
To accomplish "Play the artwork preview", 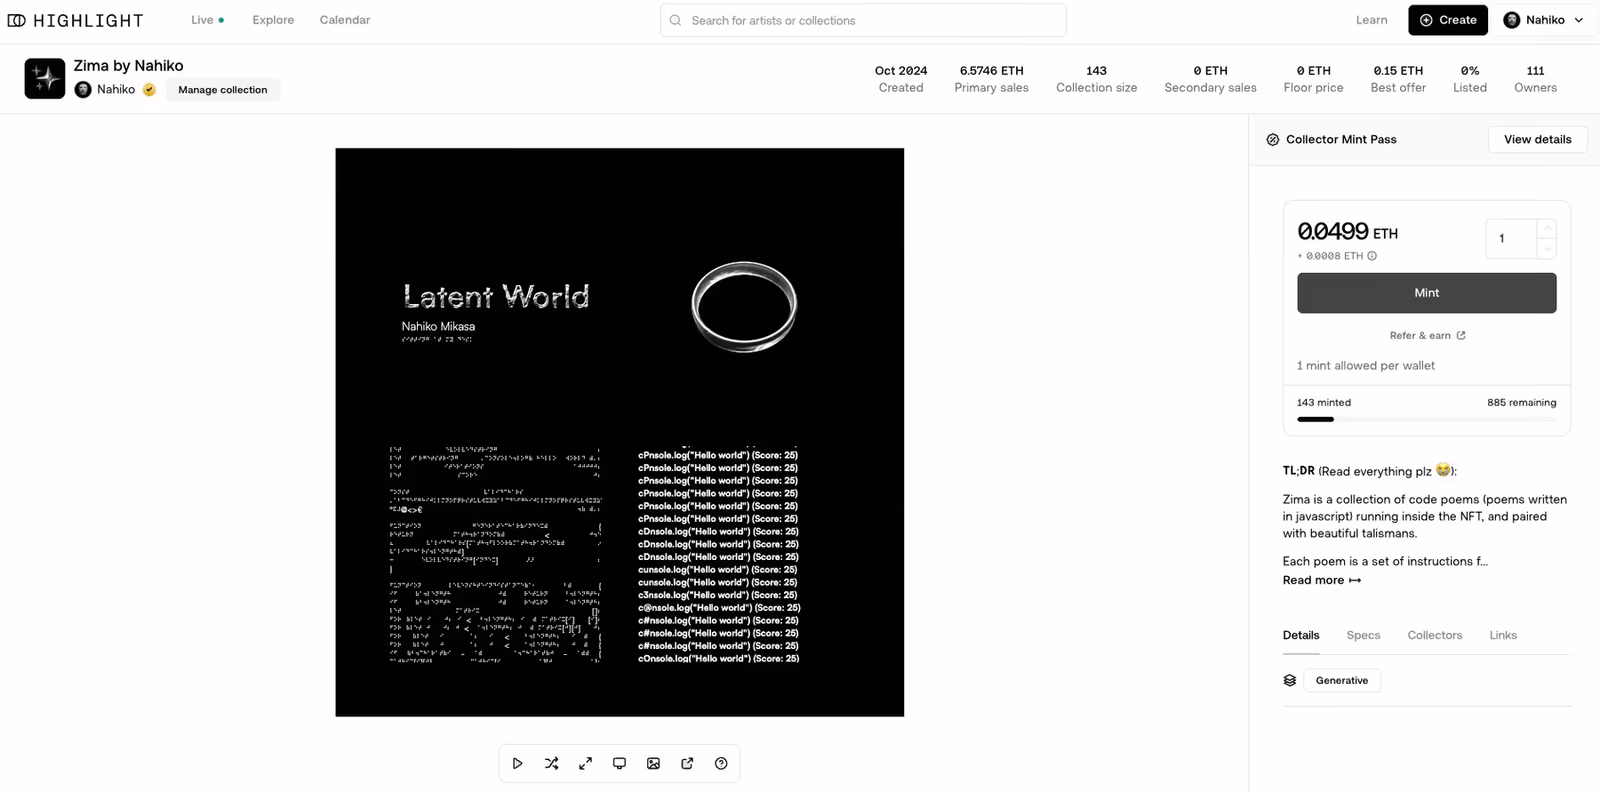I will (x=517, y=763).
